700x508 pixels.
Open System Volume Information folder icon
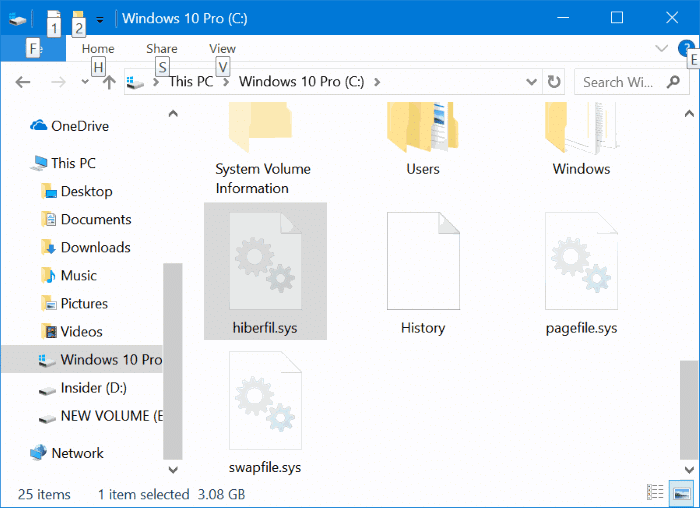(x=260, y=128)
